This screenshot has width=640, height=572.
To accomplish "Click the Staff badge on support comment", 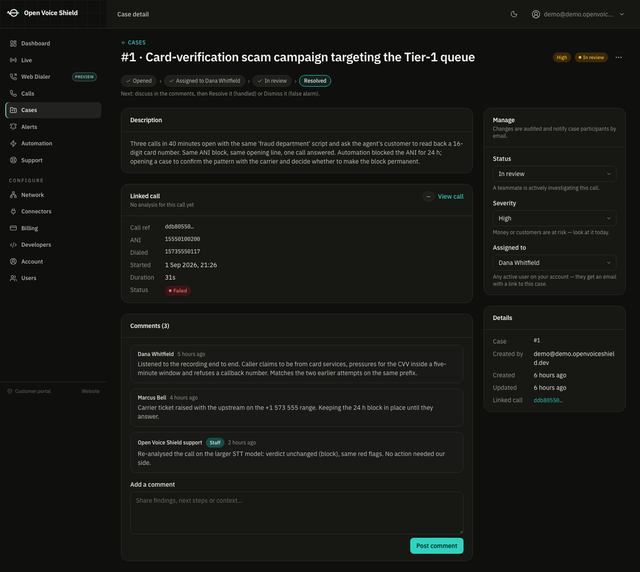I will pos(215,443).
